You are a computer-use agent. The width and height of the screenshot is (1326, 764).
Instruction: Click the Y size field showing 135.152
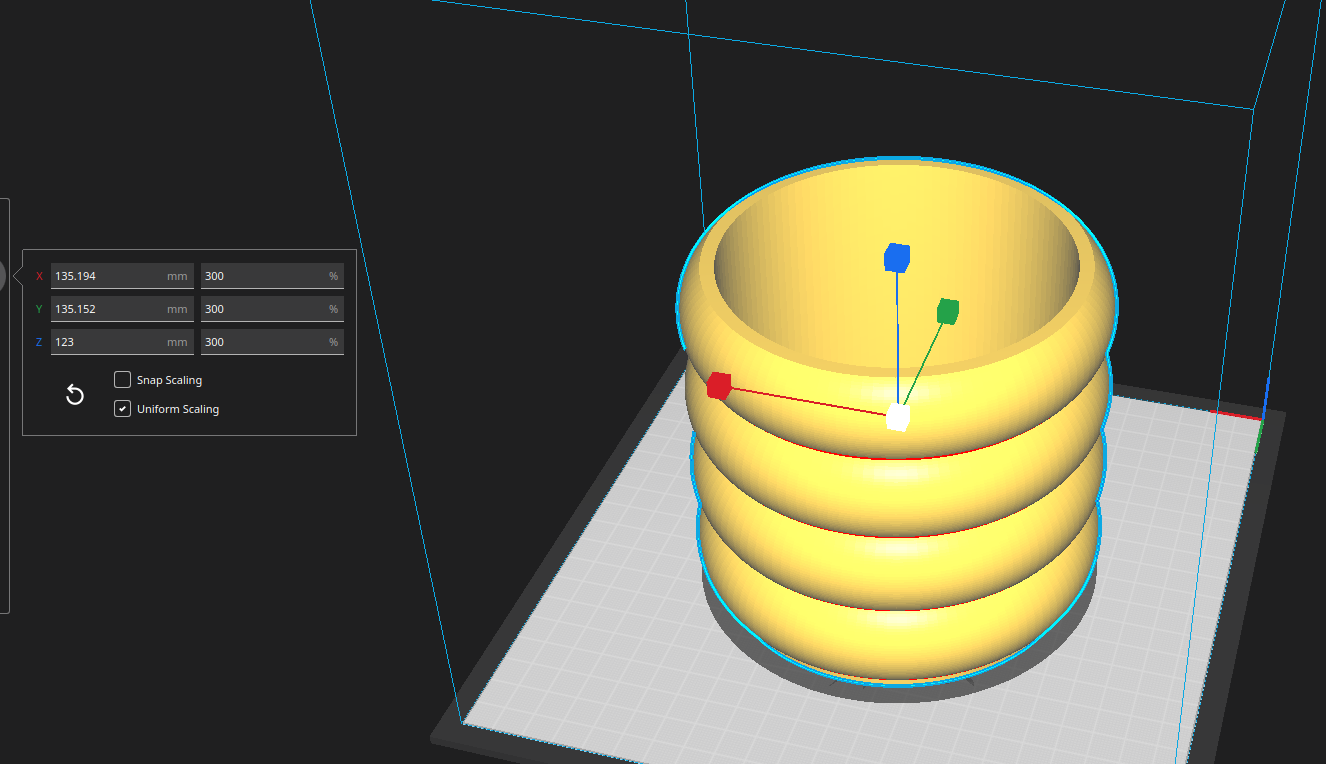coord(122,309)
